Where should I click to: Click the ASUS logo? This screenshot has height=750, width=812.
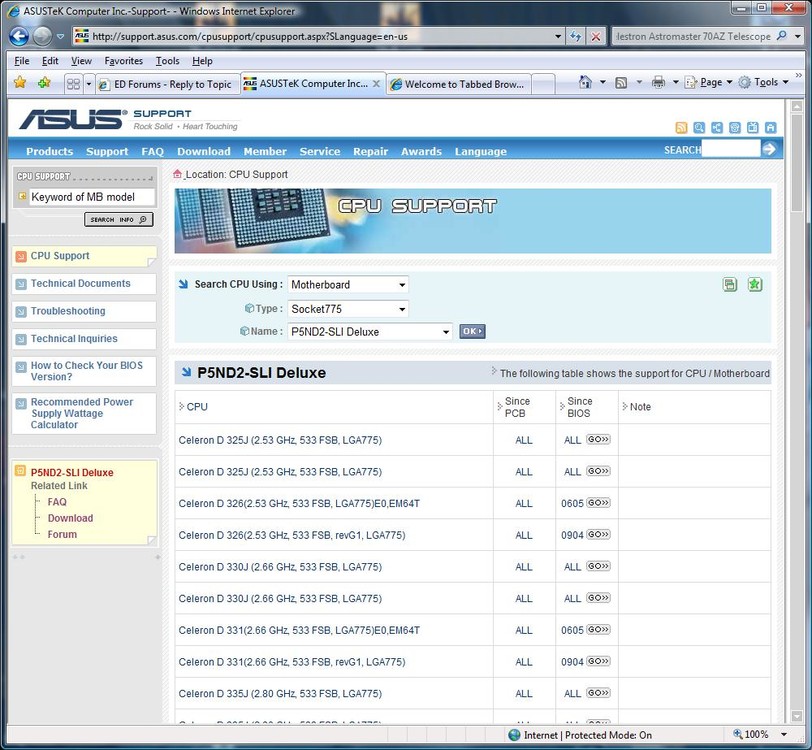coord(73,119)
